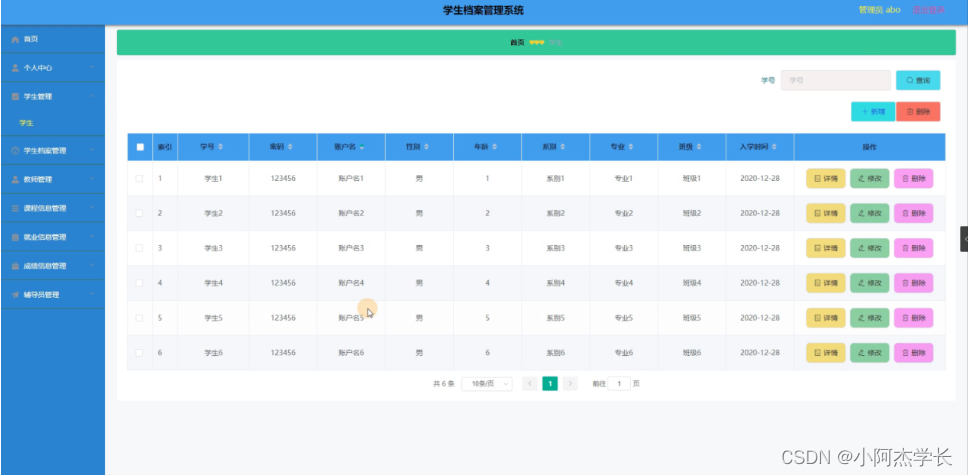Expand the 学生档案管理 sidebar menu

(52, 151)
